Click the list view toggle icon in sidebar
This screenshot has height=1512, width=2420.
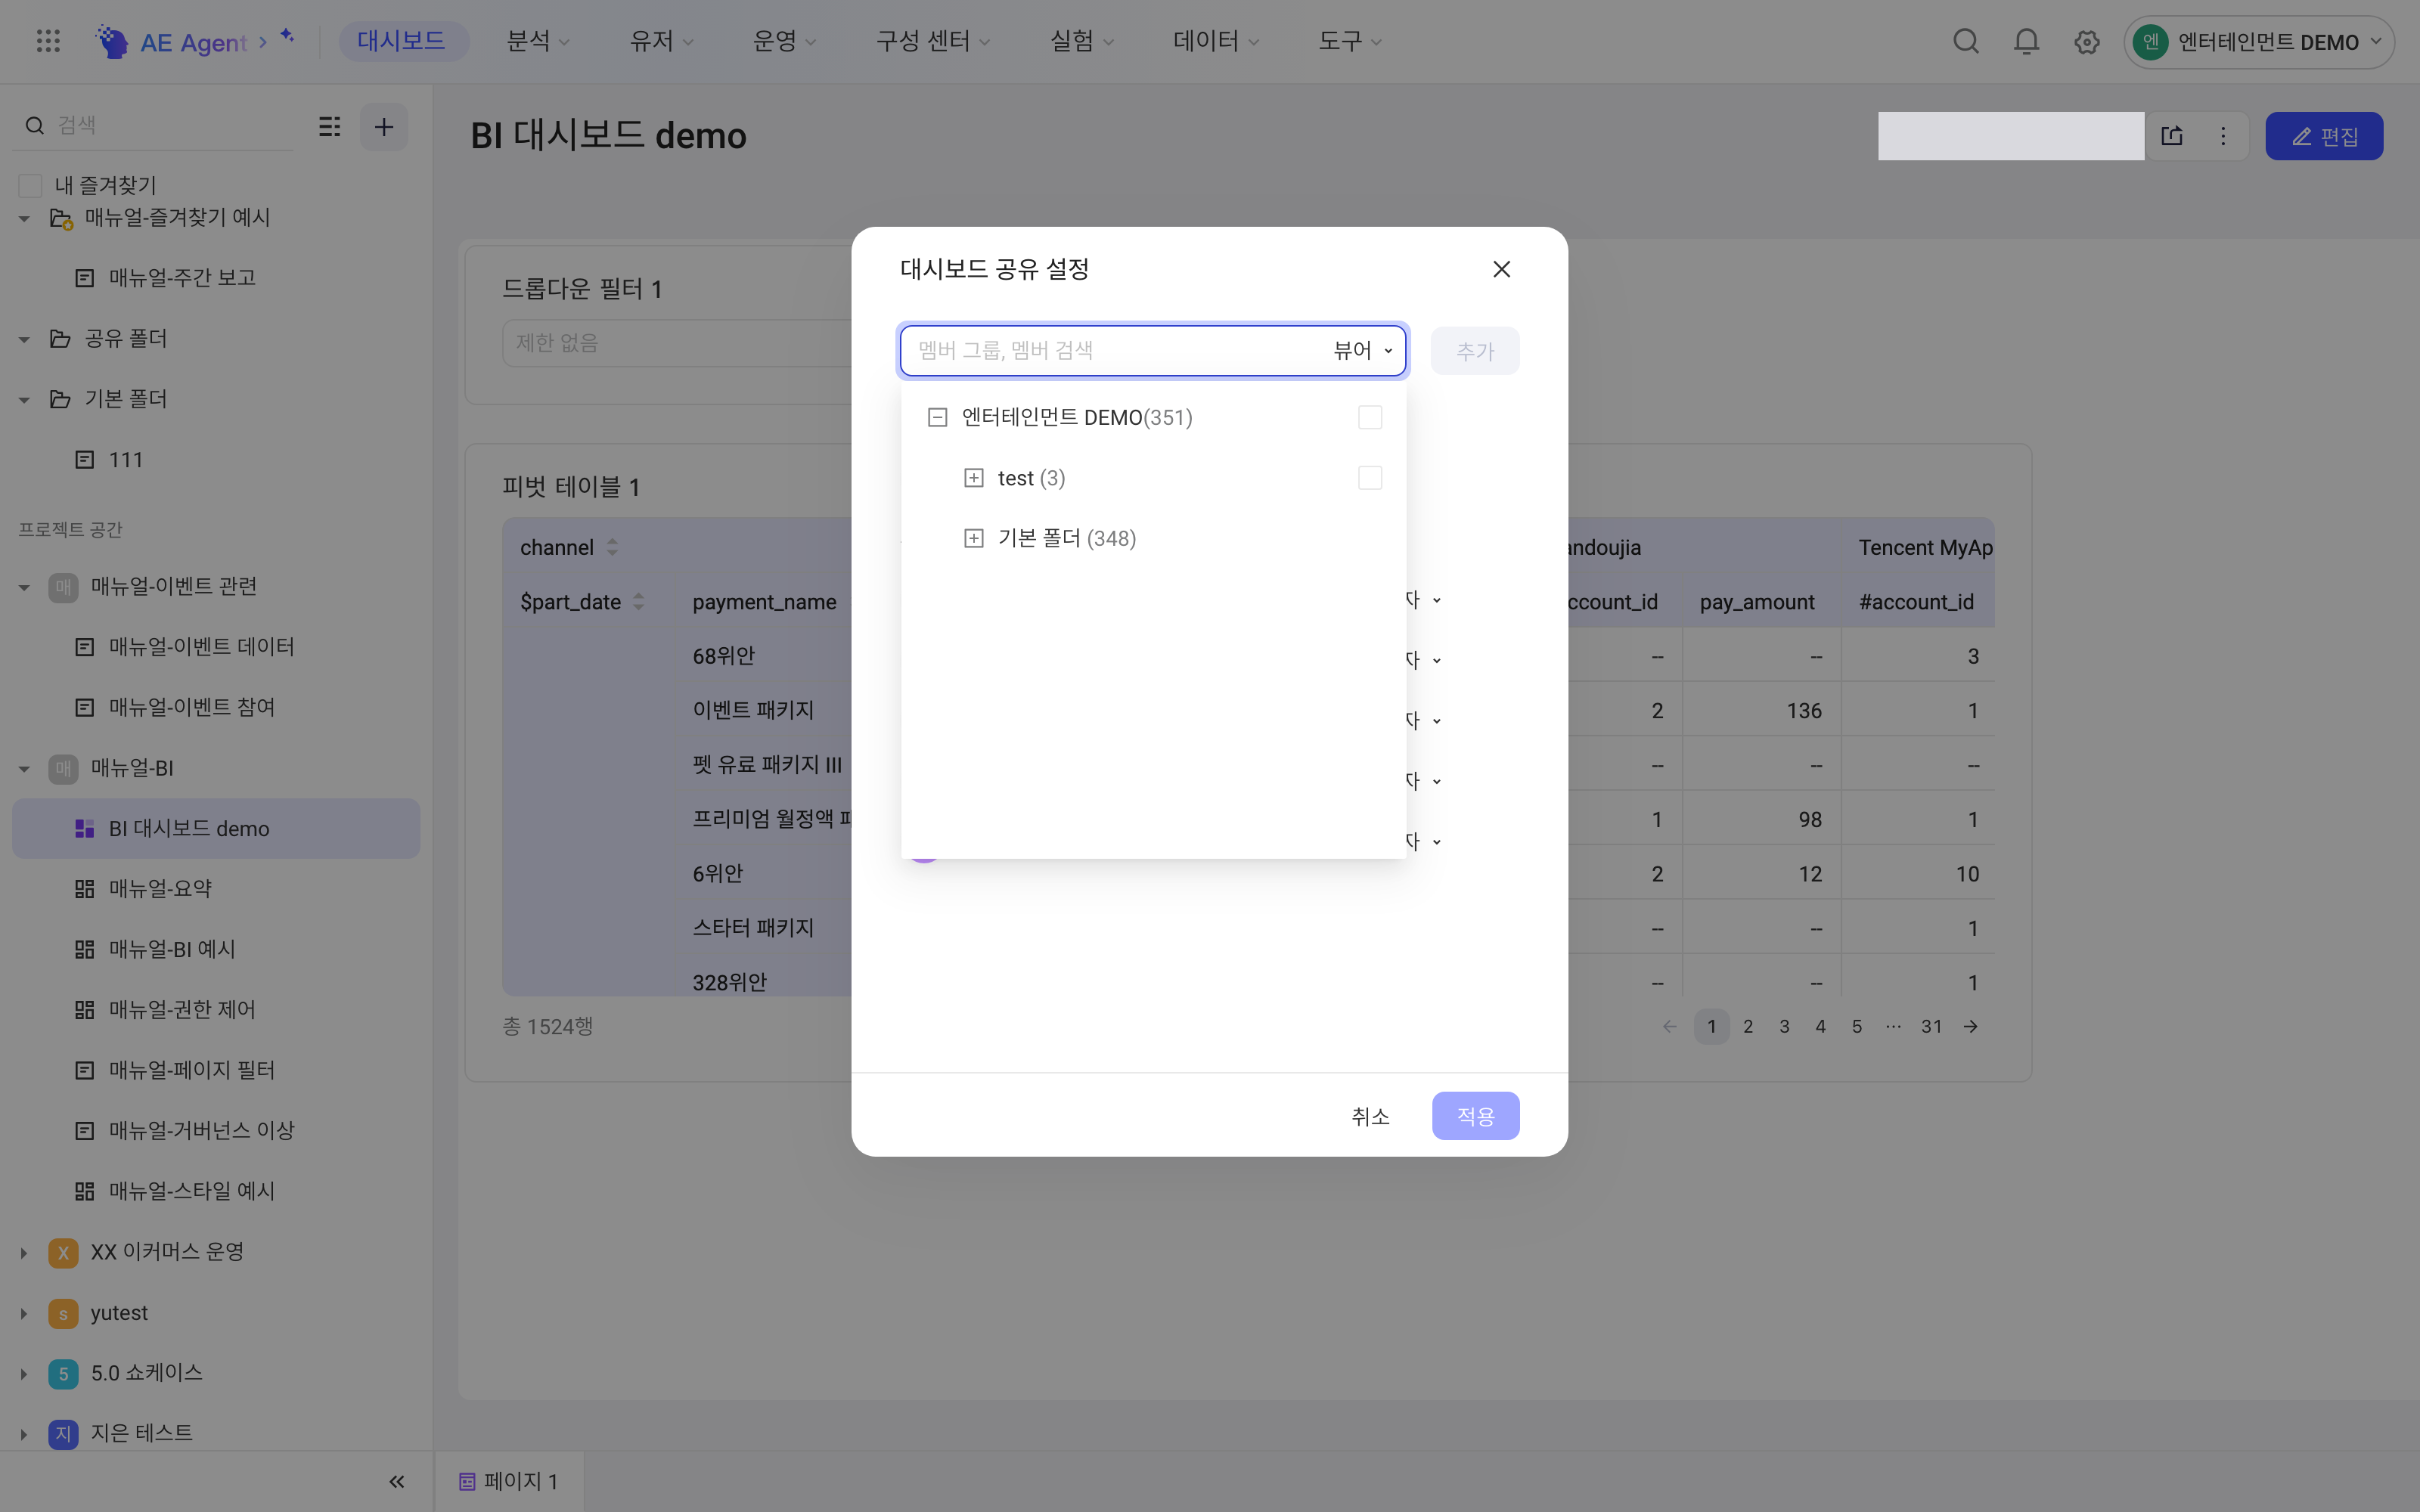click(x=329, y=127)
